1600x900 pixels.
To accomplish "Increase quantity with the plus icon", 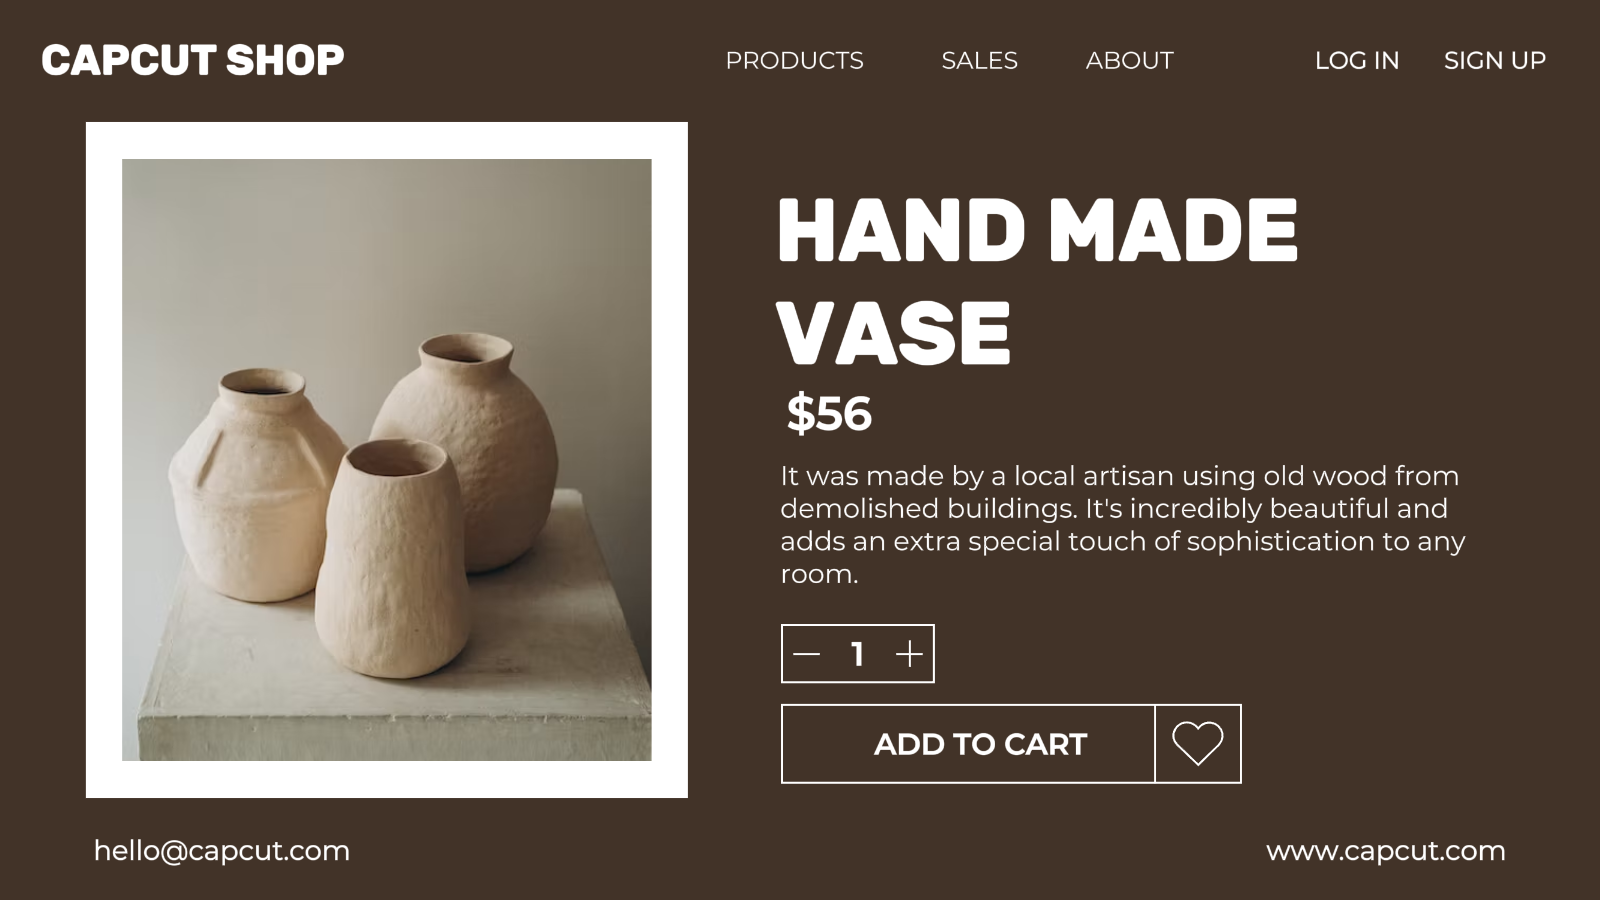I will pyautogui.click(x=909, y=654).
